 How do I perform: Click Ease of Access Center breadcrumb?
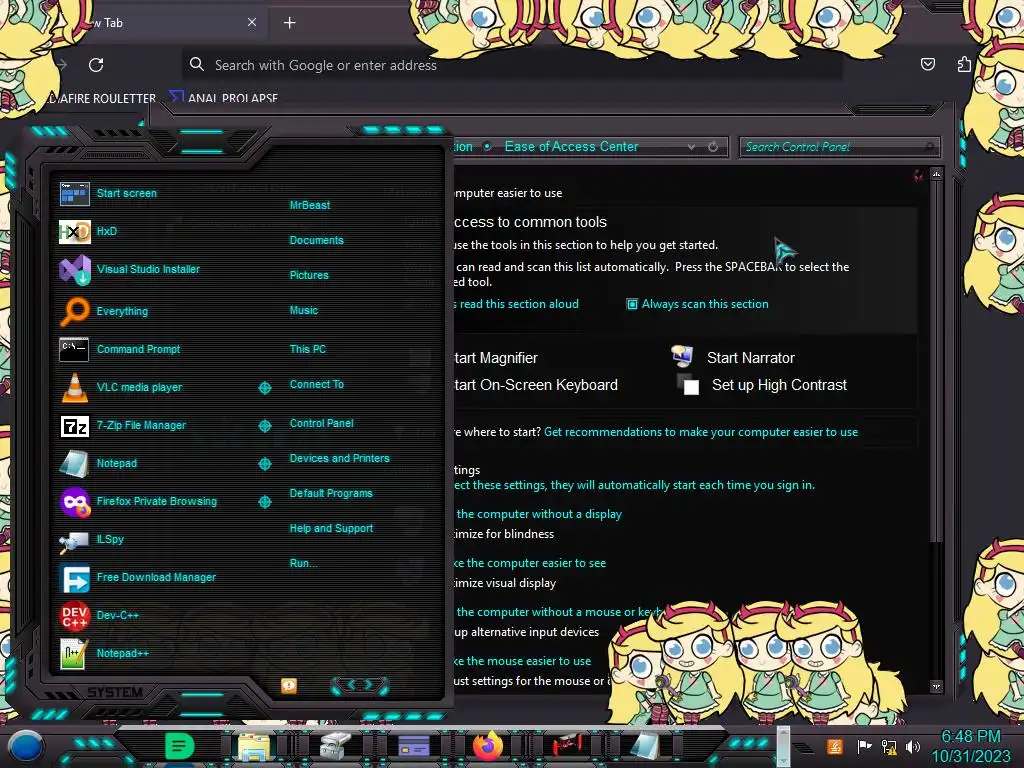tap(571, 147)
